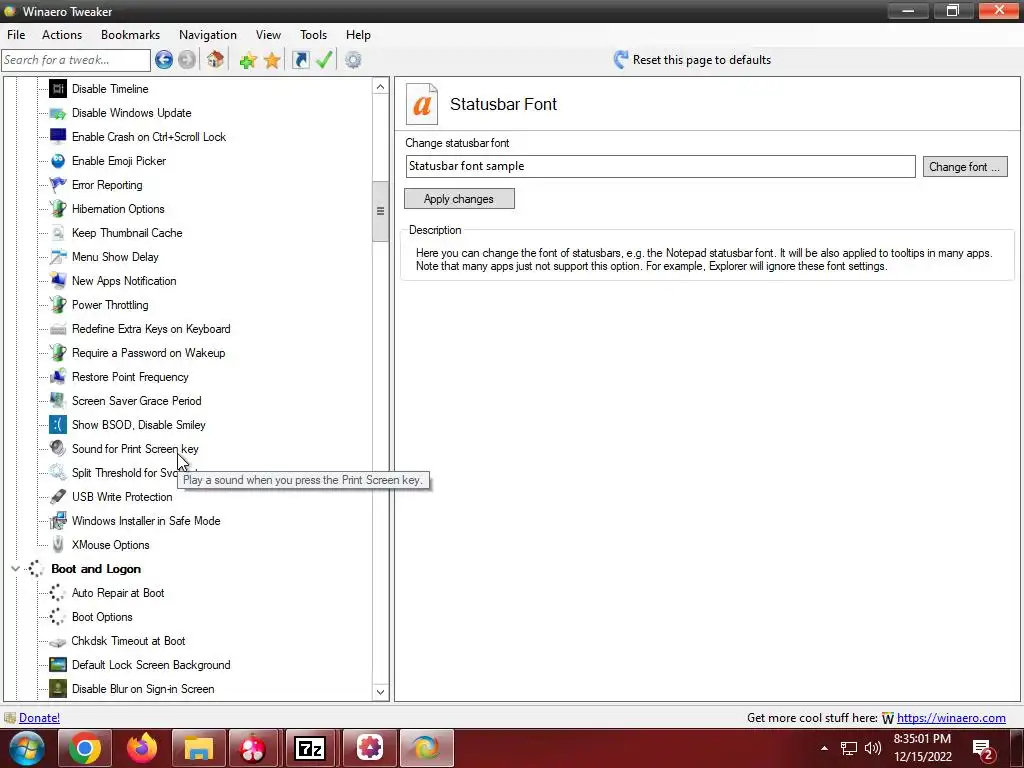This screenshot has height=768, width=1024.
Task: Click the Apply changes button
Action: tap(459, 199)
